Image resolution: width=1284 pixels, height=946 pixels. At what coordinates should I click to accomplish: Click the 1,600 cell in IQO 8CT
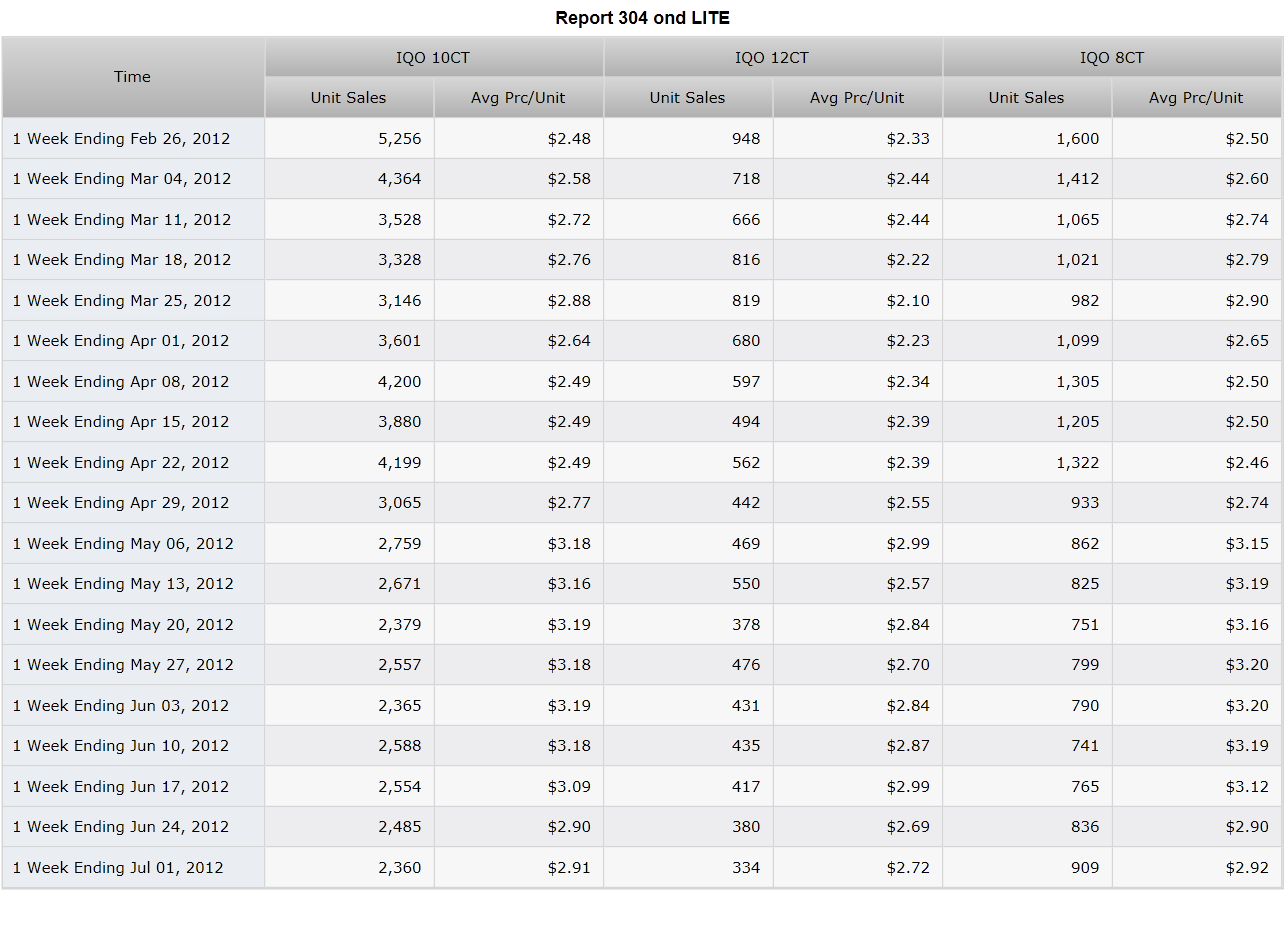(1027, 139)
